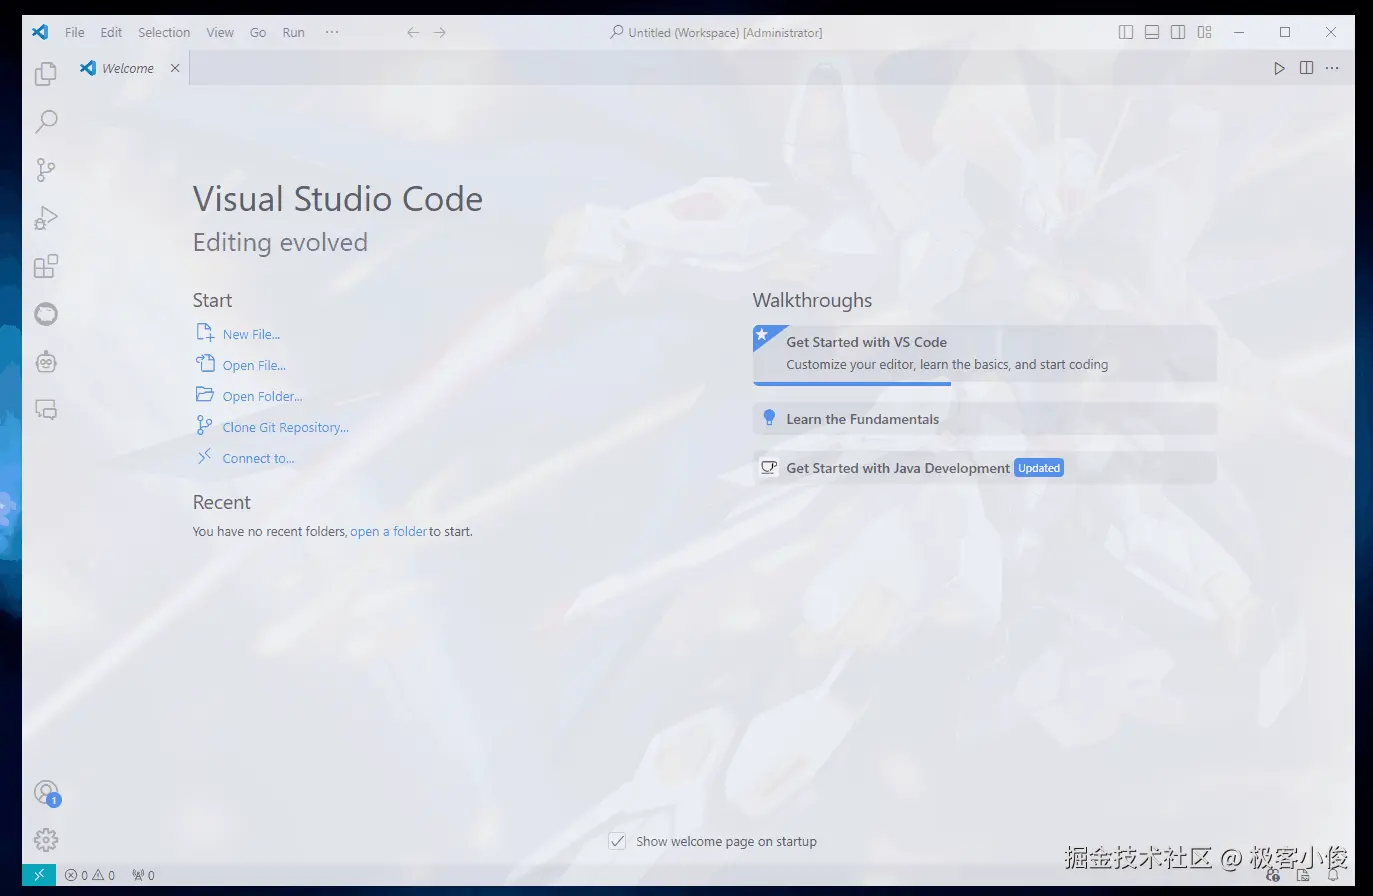Image resolution: width=1373 pixels, height=896 pixels.
Task: Click the command center search box
Action: (717, 32)
